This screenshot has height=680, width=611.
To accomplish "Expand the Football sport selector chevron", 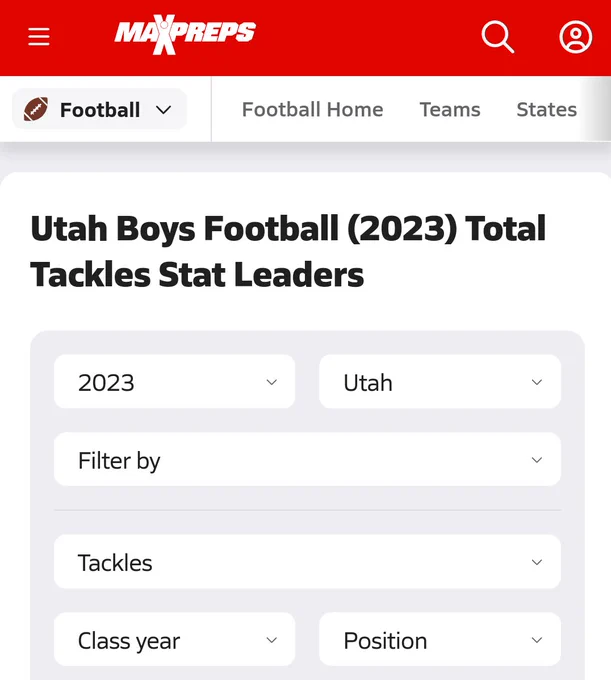I will click(x=163, y=110).
